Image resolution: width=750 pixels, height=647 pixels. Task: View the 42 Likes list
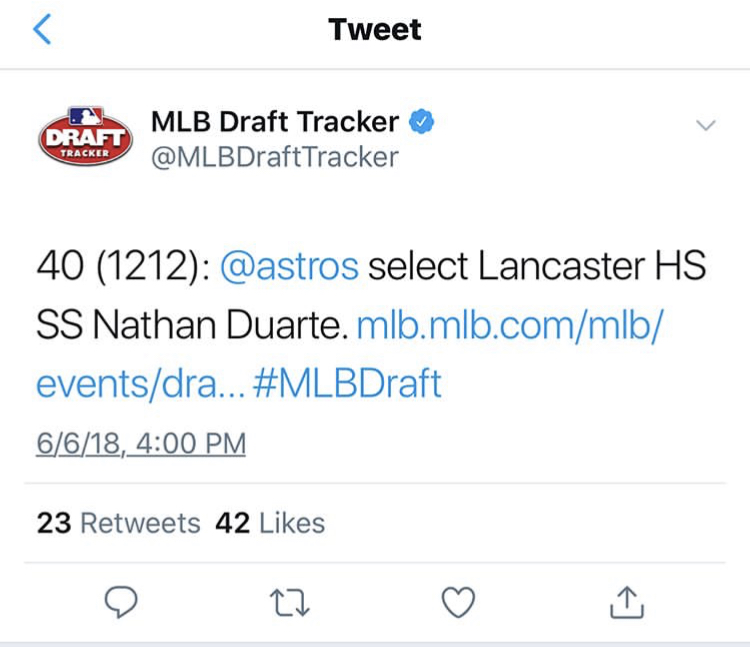(x=270, y=523)
